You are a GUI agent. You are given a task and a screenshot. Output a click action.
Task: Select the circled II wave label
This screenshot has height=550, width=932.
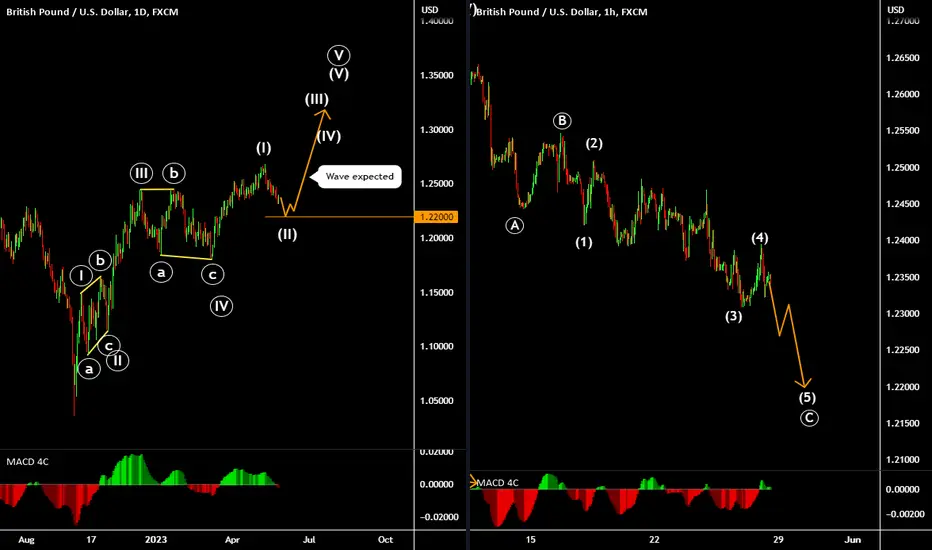pos(118,360)
